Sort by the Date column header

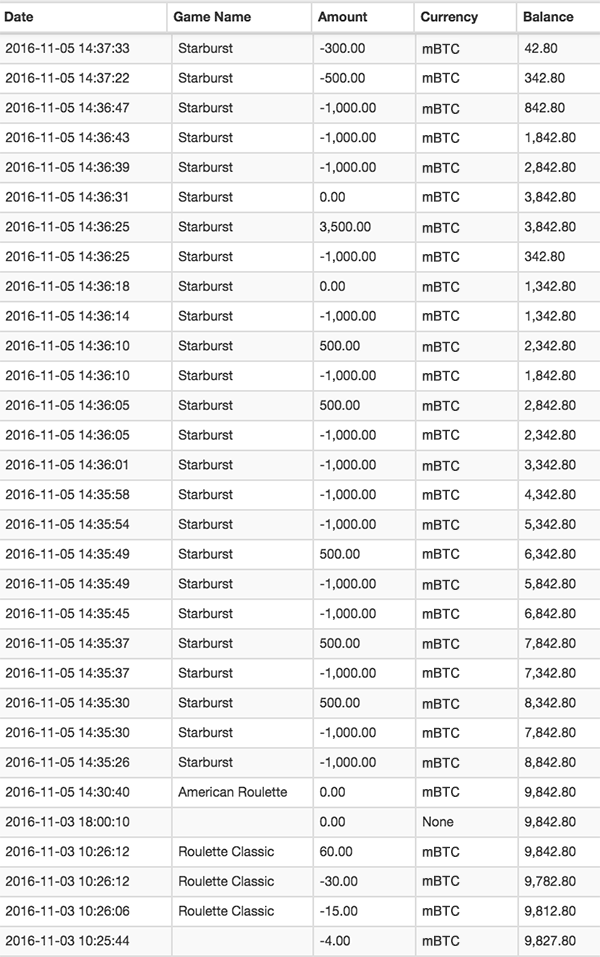(x=19, y=17)
